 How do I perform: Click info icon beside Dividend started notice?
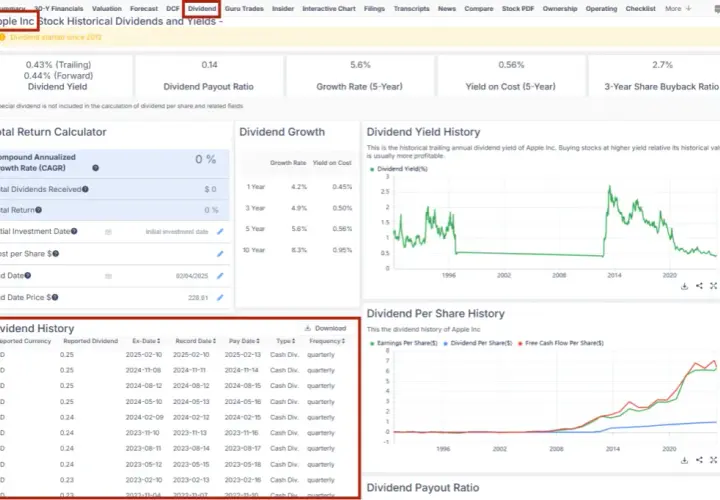(x=3, y=37)
